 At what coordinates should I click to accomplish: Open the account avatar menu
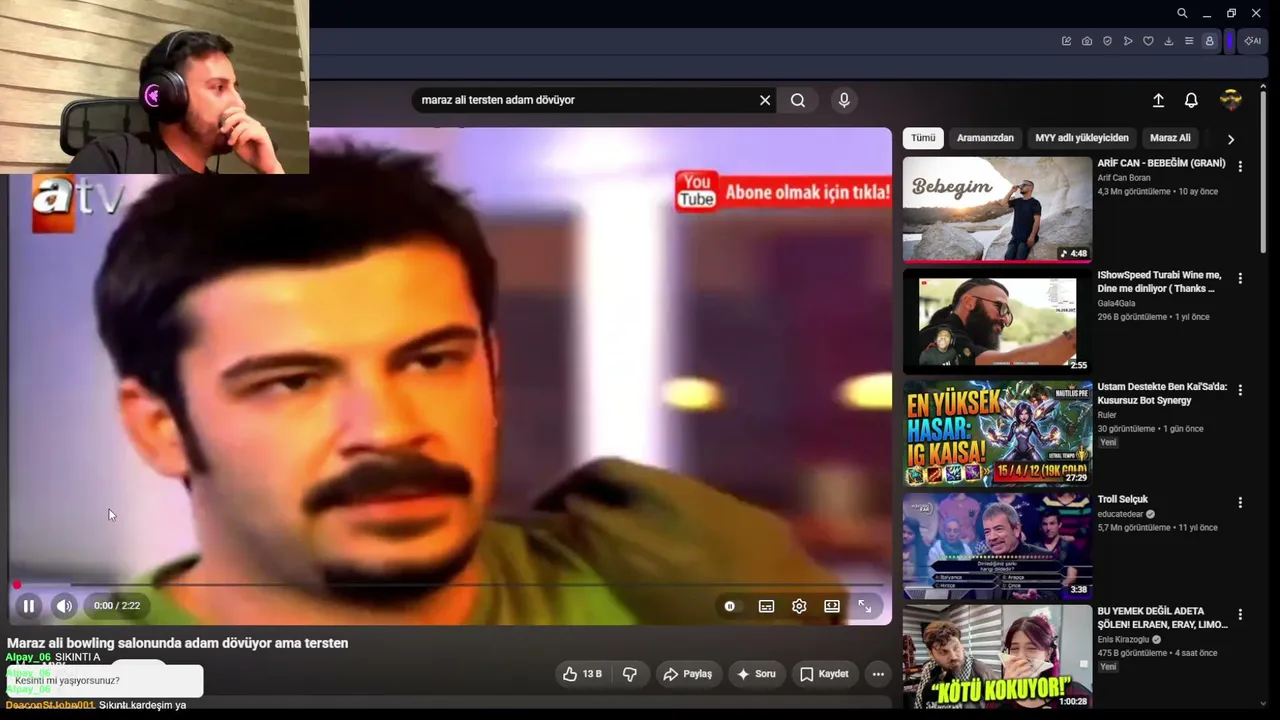coord(1231,100)
